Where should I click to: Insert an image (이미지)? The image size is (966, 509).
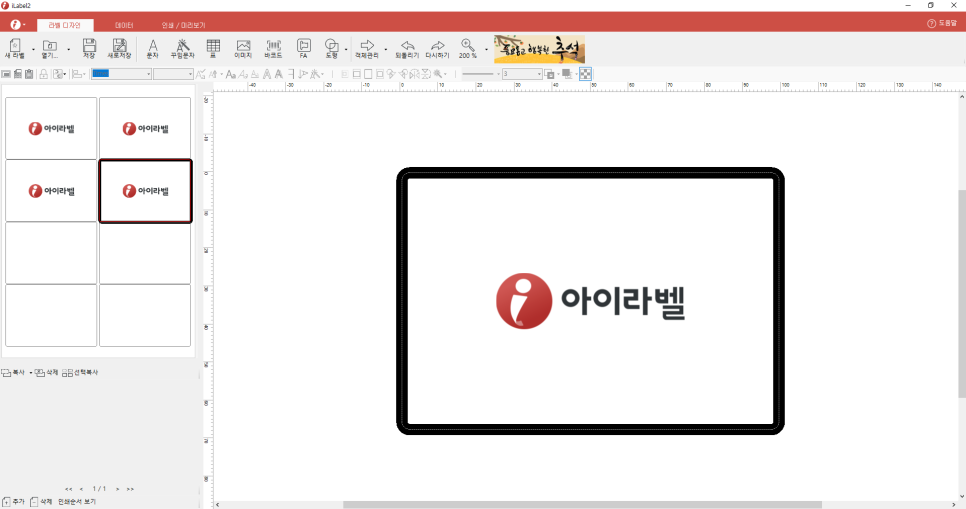(x=243, y=49)
